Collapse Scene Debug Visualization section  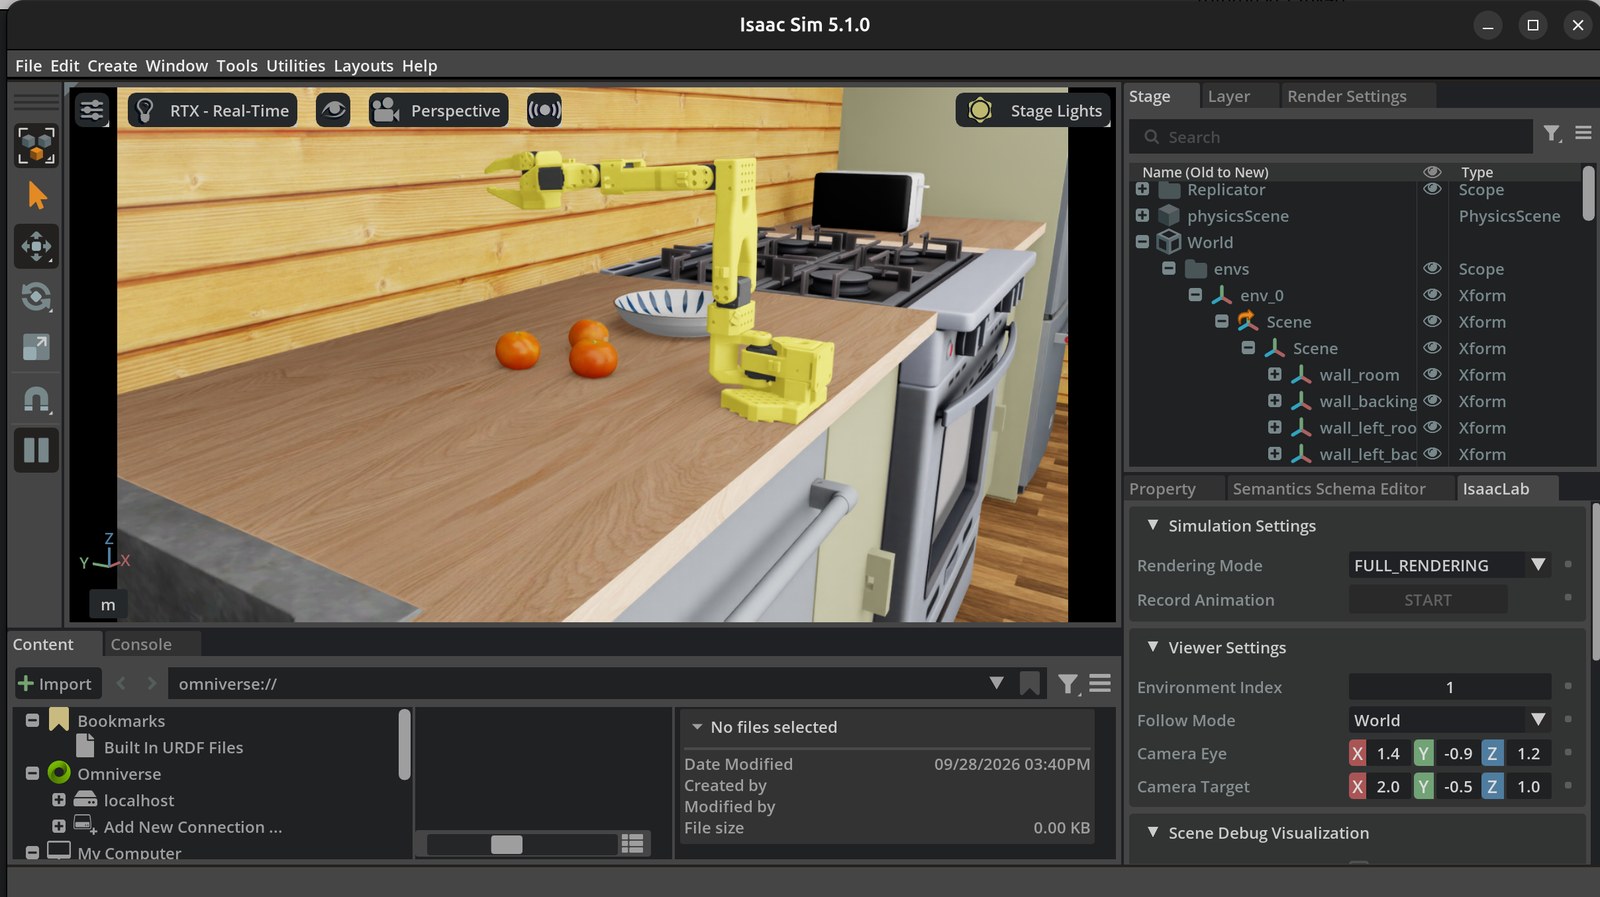tap(1153, 832)
